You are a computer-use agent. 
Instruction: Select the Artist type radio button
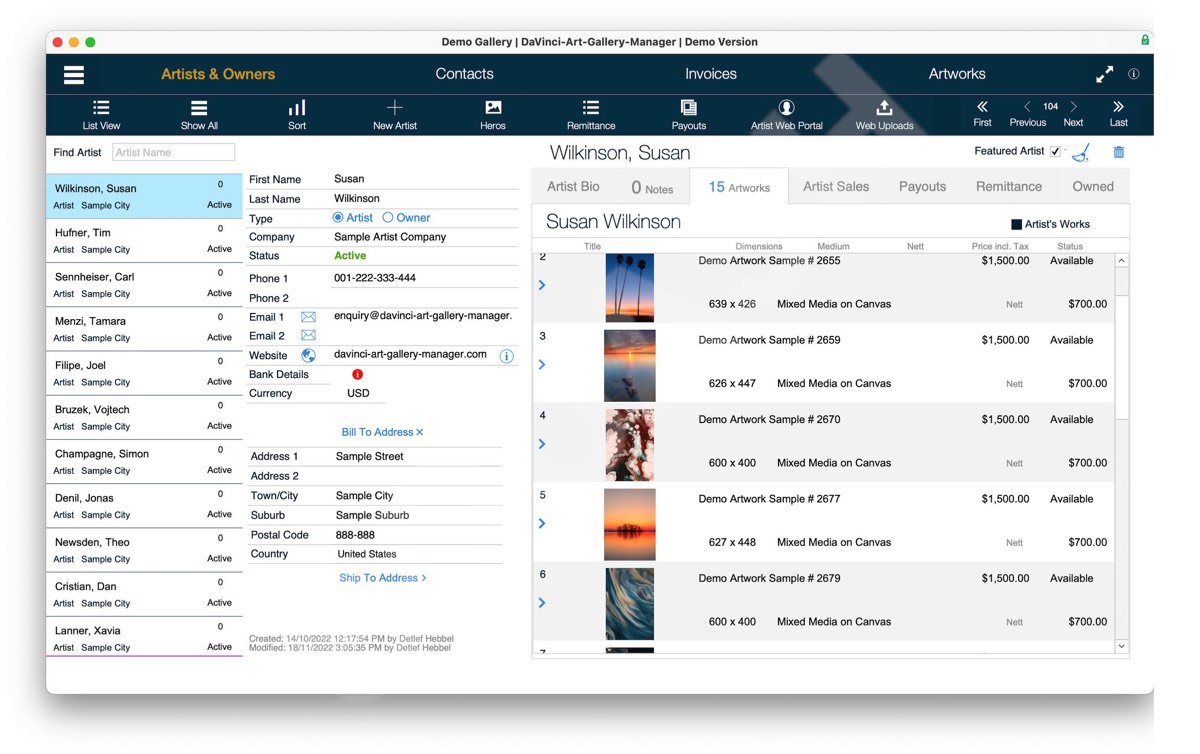tap(338, 218)
